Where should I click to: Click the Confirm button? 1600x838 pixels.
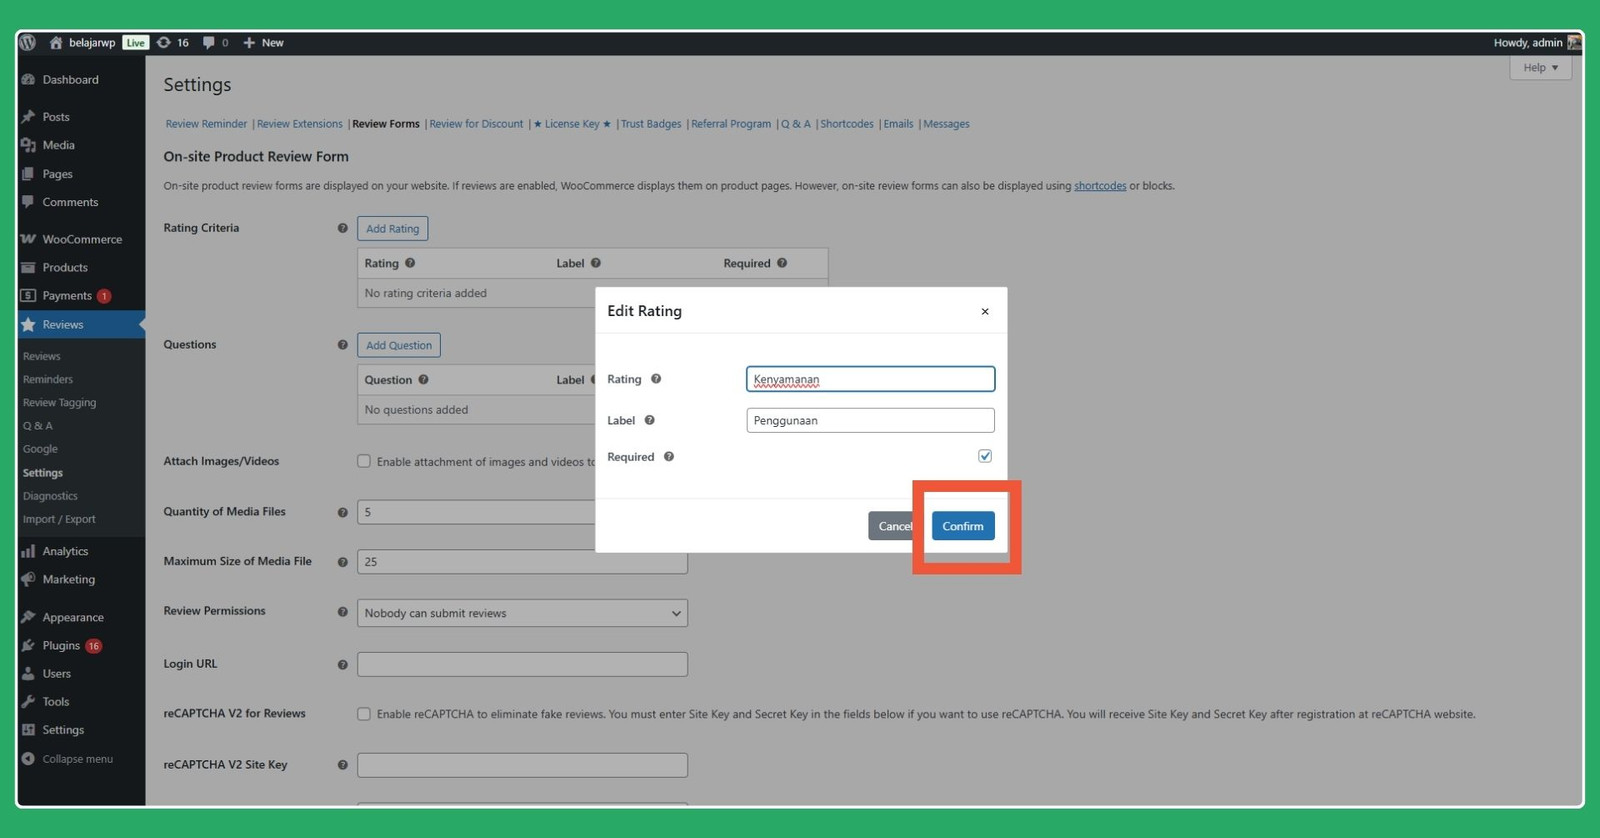(x=963, y=526)
